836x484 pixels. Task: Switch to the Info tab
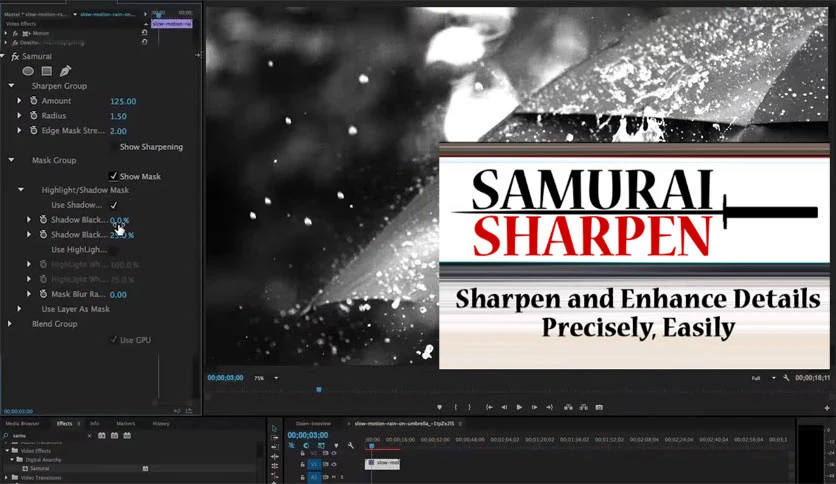tap(94, 424)
